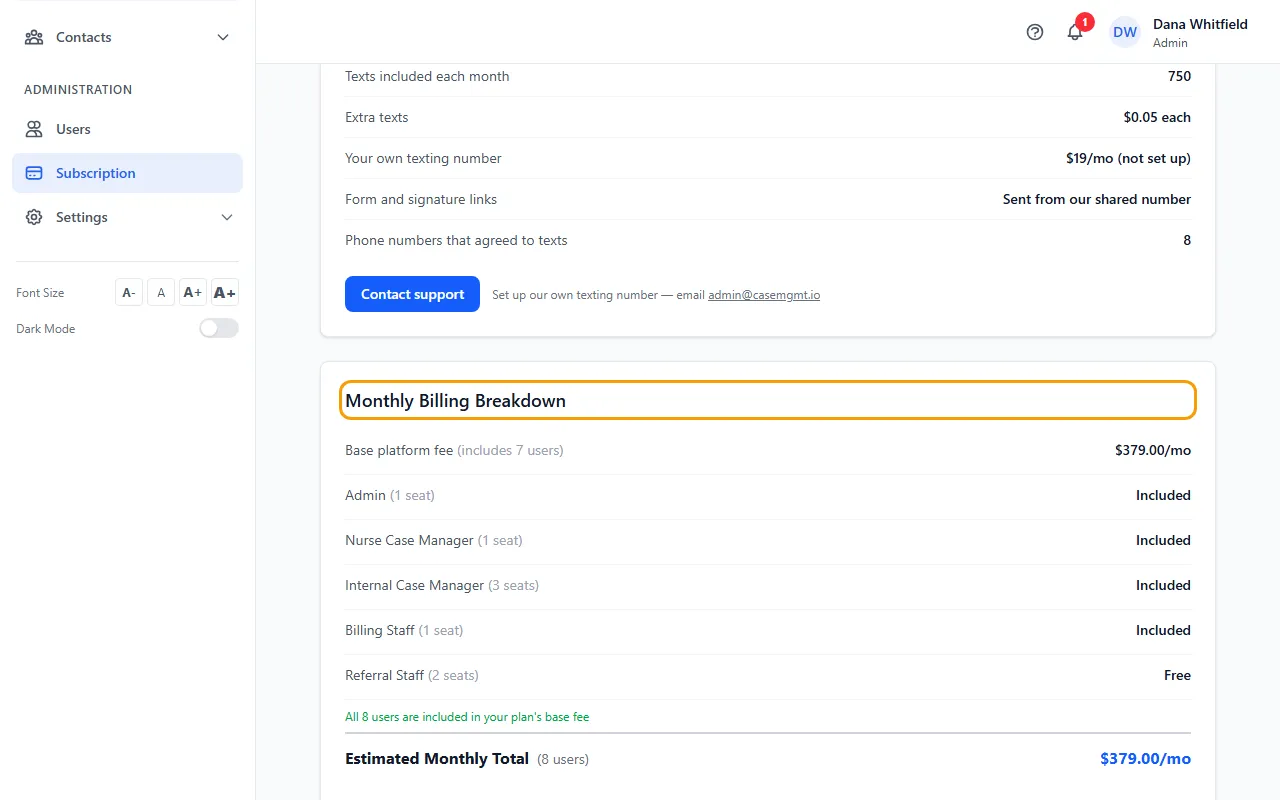Viewport: 1280px width, 800px height.
Task: Click the Sent from our shared number text
Action: point(1097,199)
